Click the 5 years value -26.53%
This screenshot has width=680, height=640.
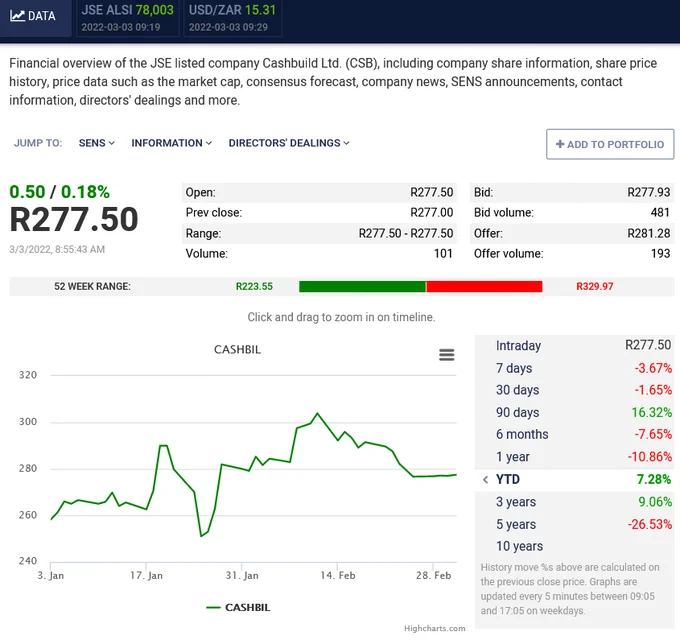click(x=650, y=524)
